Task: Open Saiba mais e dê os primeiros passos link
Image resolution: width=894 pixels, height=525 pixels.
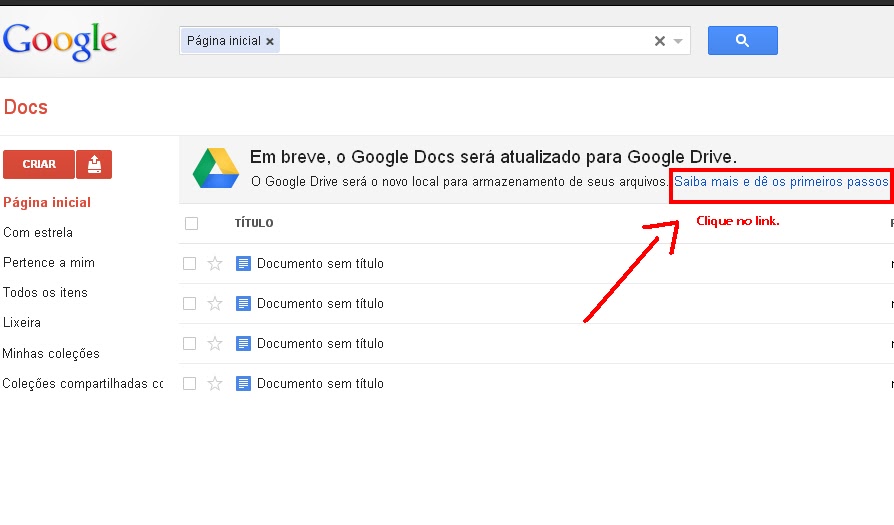Action: pyautogui.click(x=781, y=182)
